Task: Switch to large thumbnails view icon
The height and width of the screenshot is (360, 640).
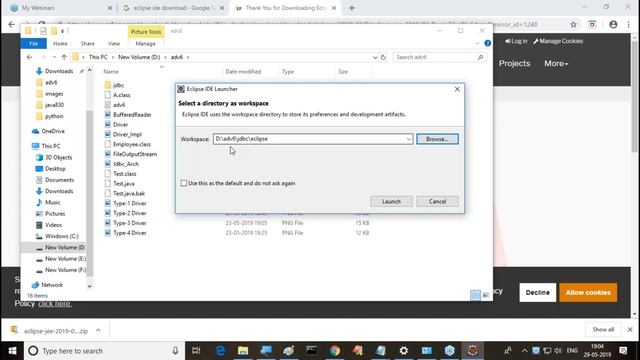Action: 486,295
